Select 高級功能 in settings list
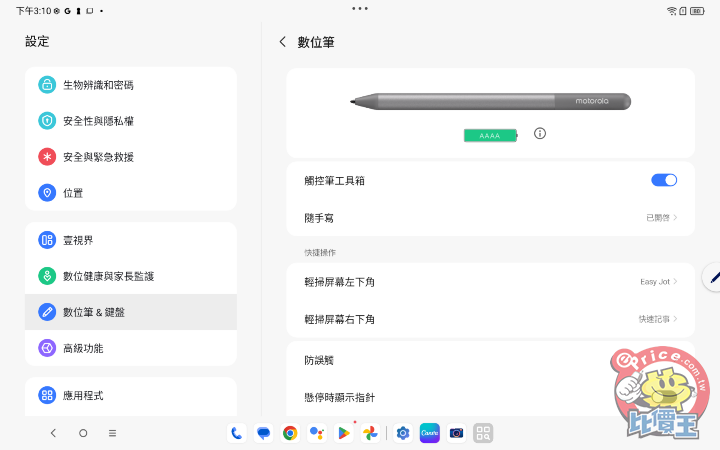This screenshot has height=450, width=720. click(x=131, y=348)
